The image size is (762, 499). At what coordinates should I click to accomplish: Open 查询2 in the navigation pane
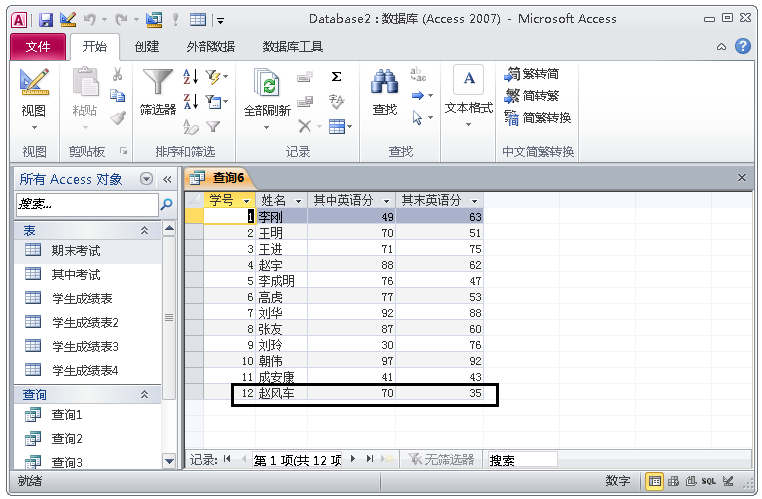click(x=87, y=439)
